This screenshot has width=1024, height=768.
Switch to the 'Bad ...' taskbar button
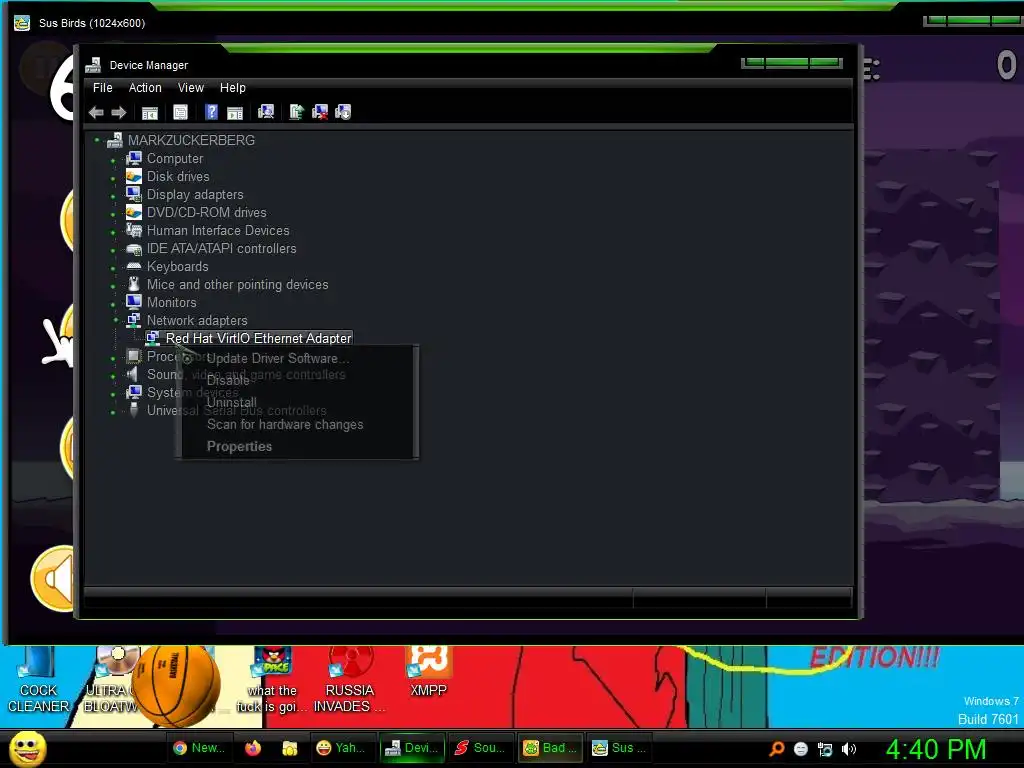[x=551, y=748]
